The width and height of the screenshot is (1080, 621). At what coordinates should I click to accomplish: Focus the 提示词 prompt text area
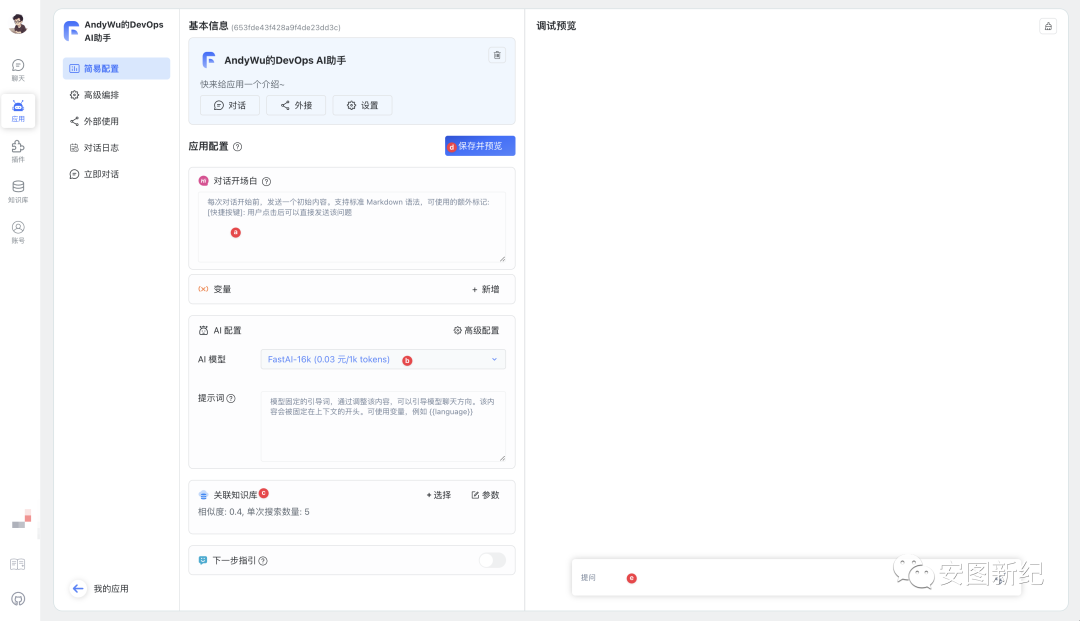383,426
